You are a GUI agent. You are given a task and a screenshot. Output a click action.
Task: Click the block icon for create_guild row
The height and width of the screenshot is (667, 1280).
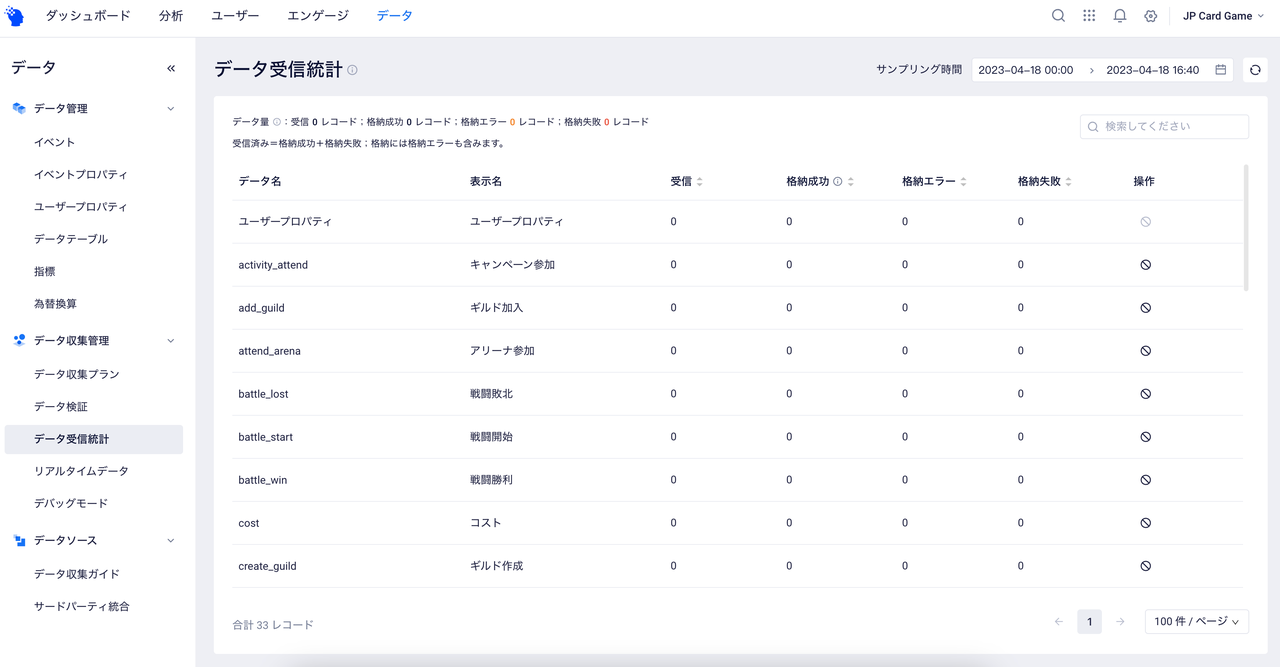tap(1145, 566)
